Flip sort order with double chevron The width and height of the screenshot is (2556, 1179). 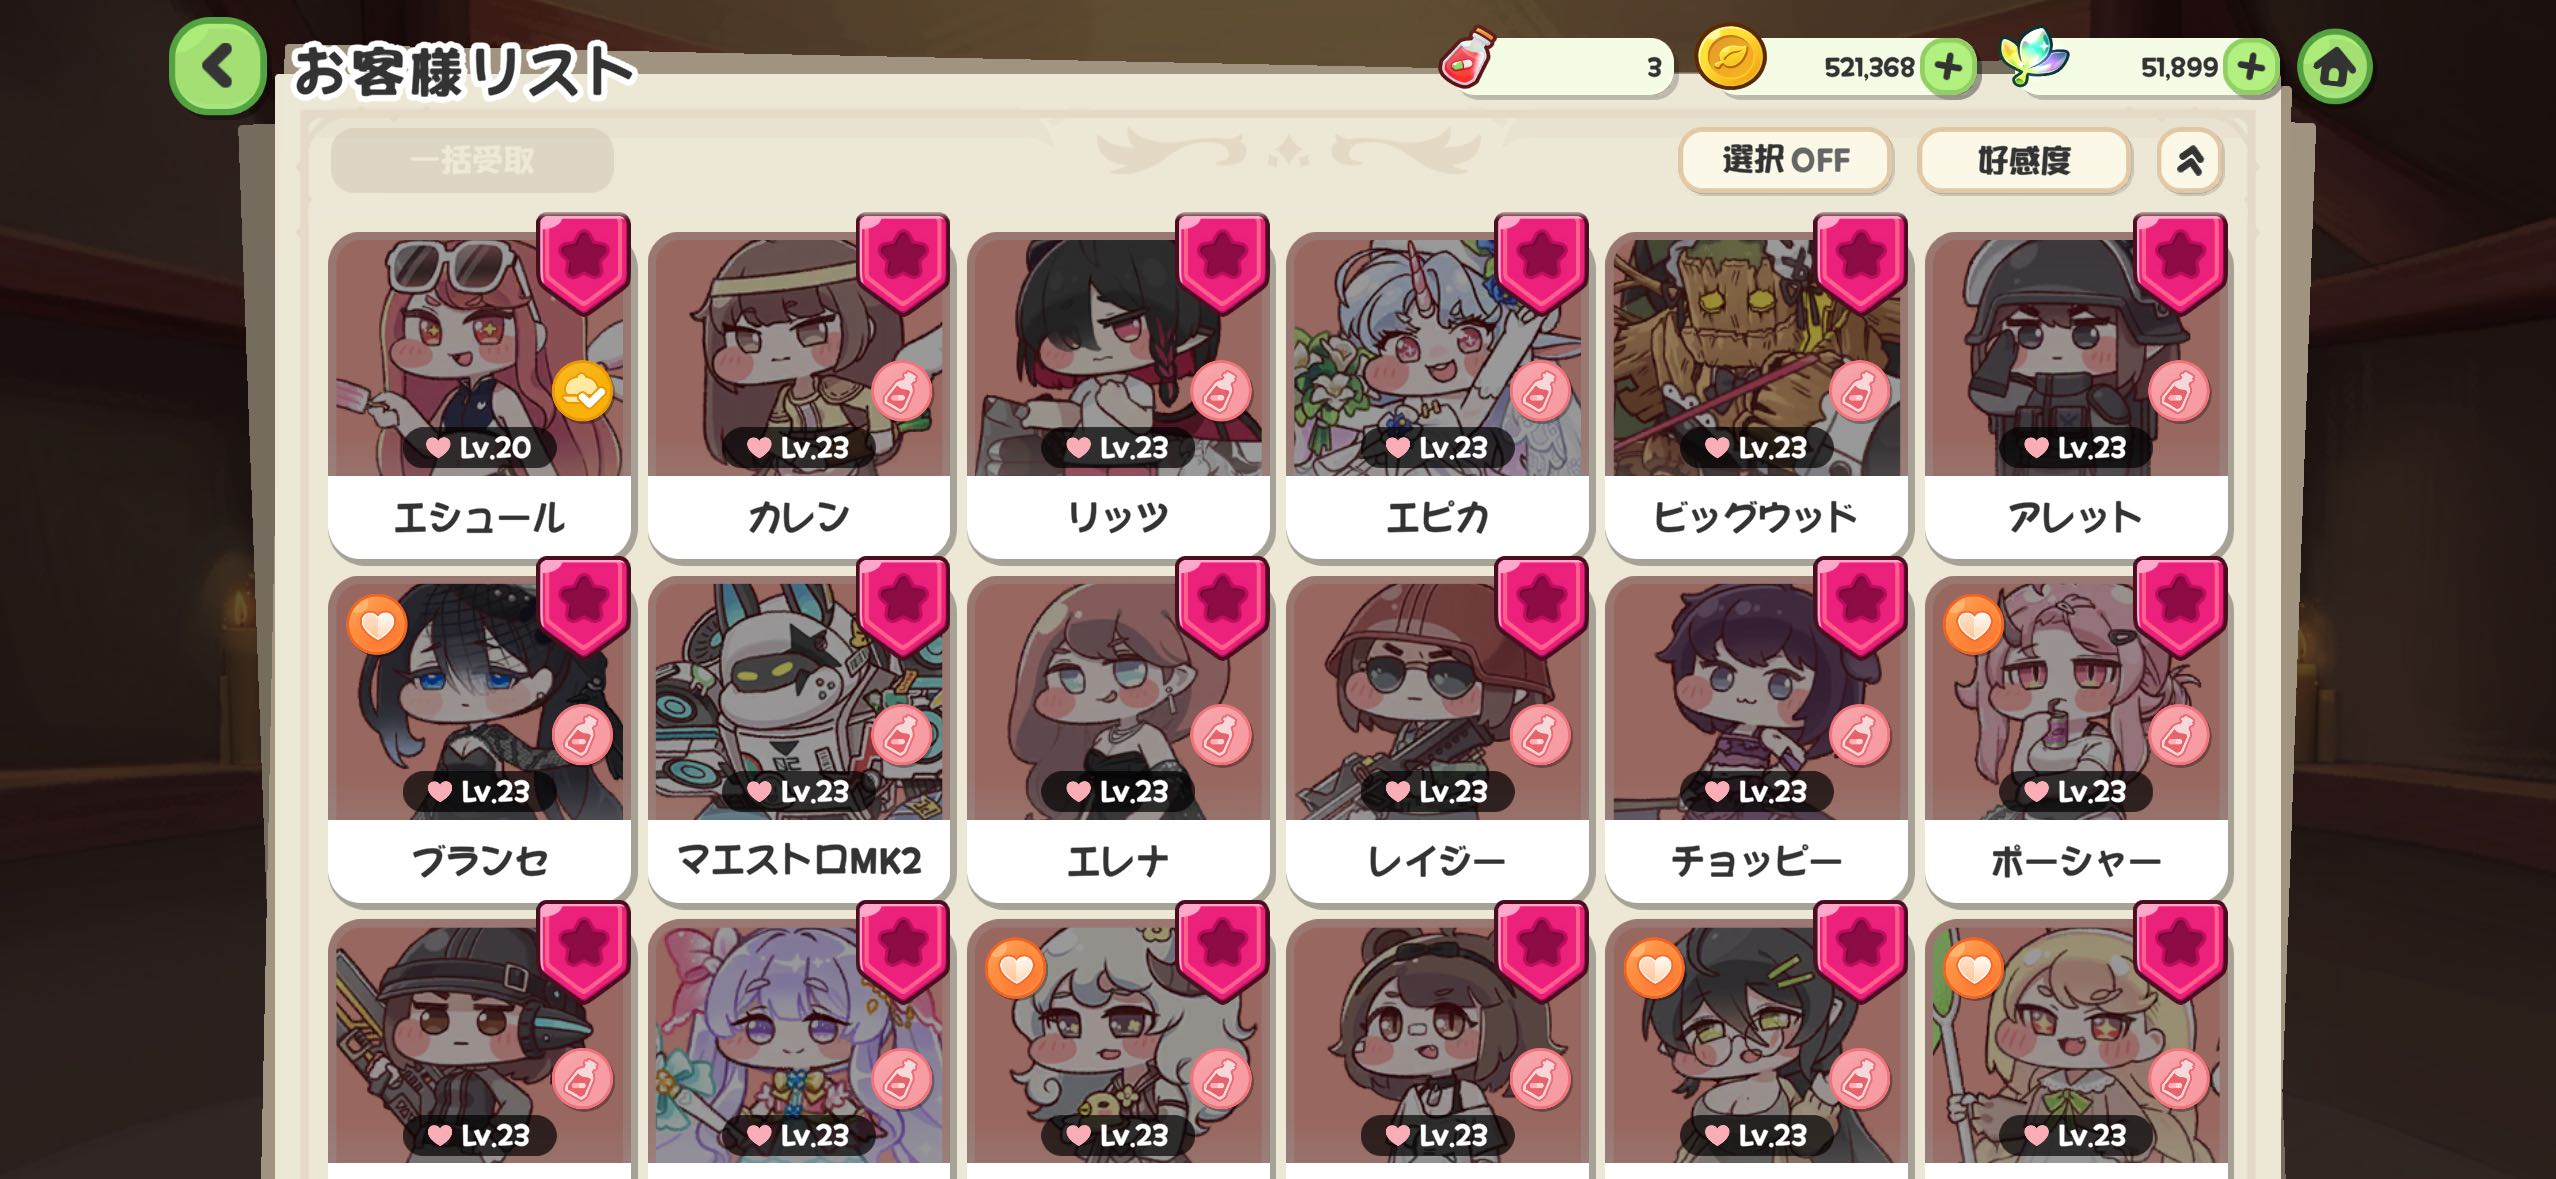[x=2190, y=160]
